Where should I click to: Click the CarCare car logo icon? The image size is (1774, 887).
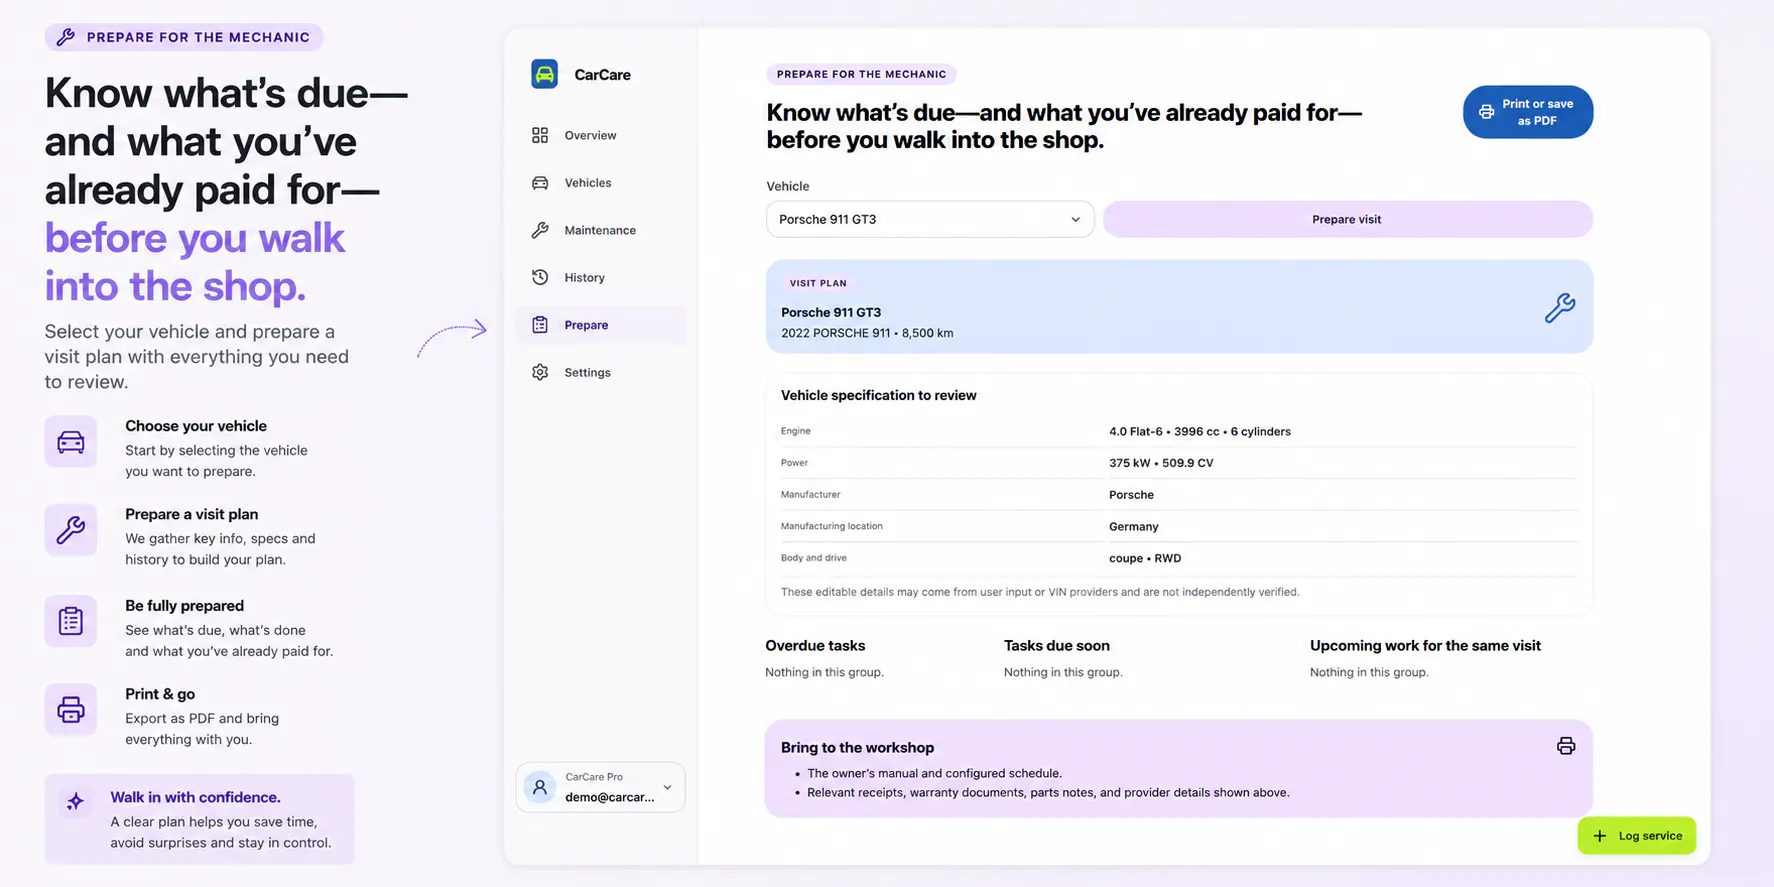click(544, 74)
